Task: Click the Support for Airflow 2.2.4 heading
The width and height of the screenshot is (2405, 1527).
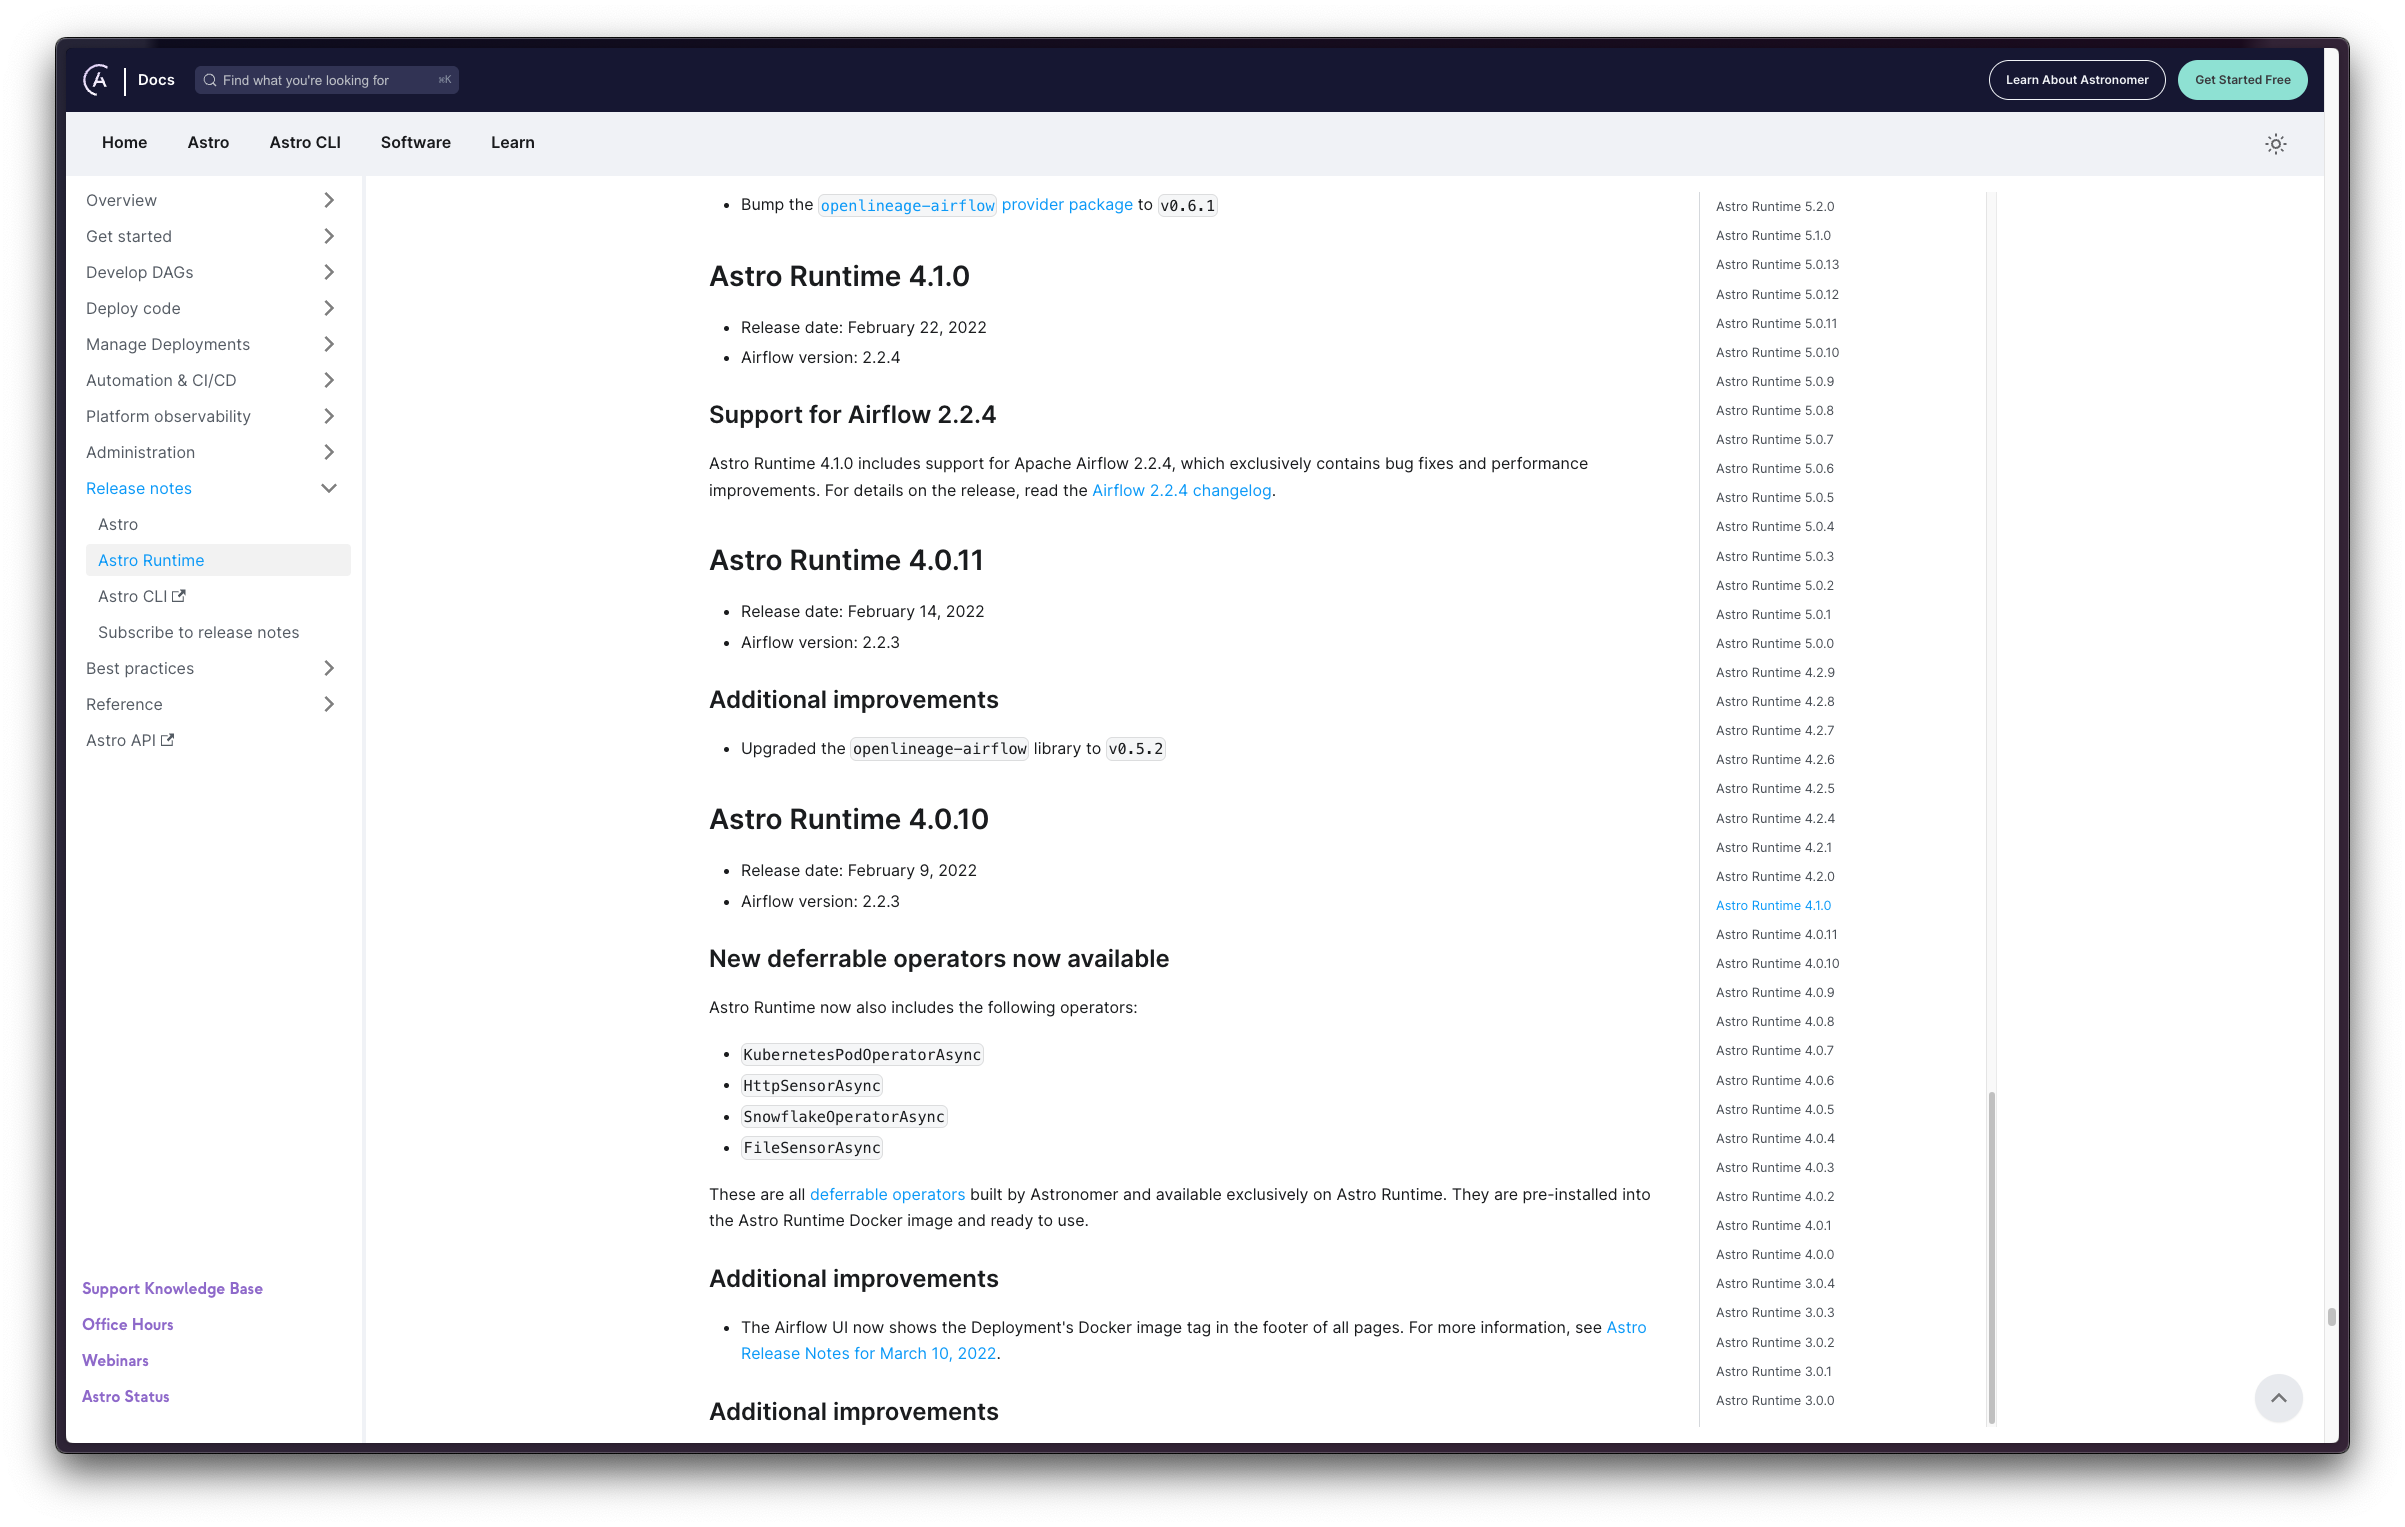Action: (852, 414)
